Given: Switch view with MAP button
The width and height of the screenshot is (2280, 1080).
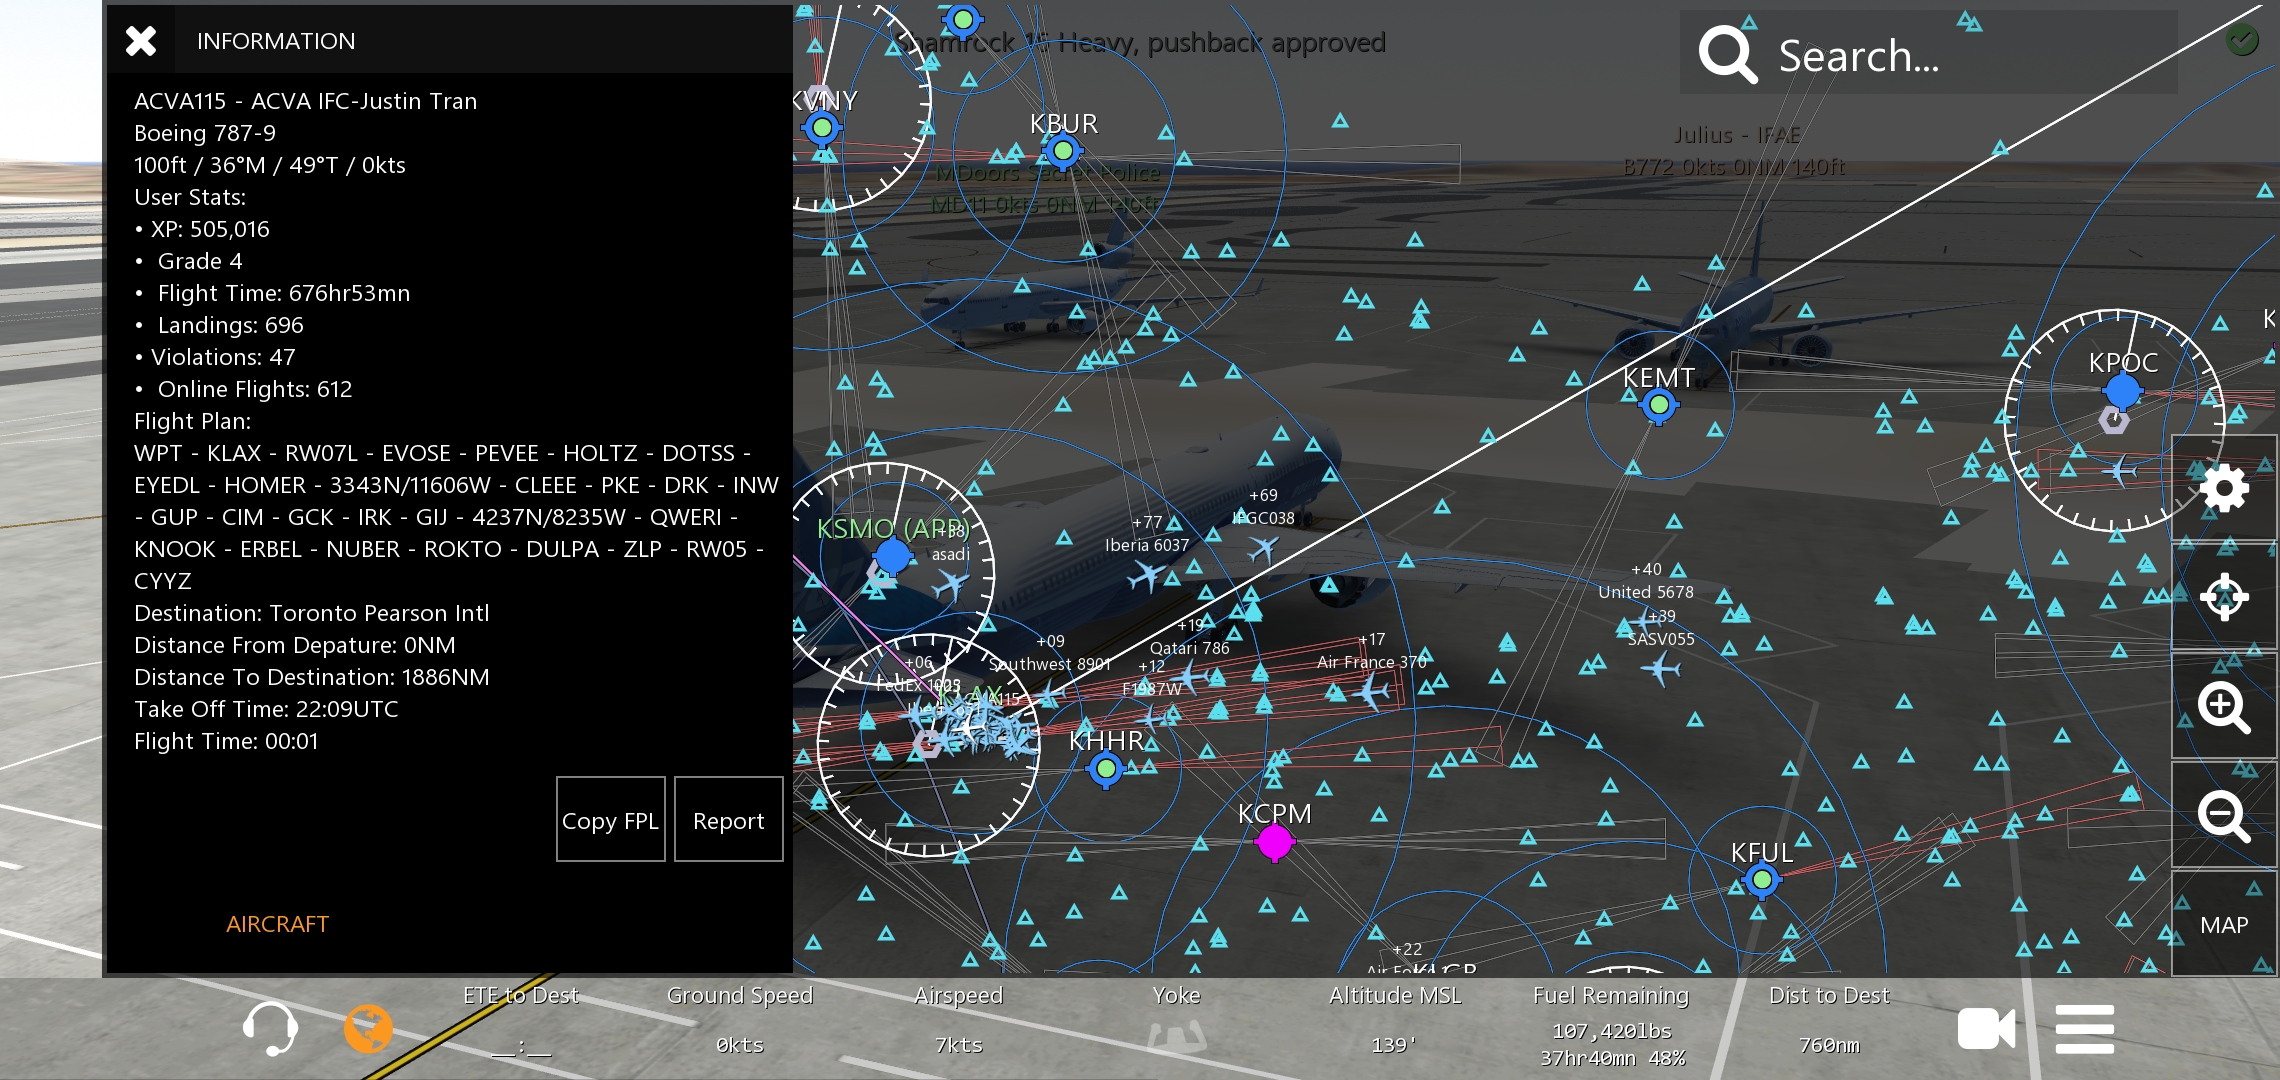Looking at the screenshot, I should (2224, 925).
